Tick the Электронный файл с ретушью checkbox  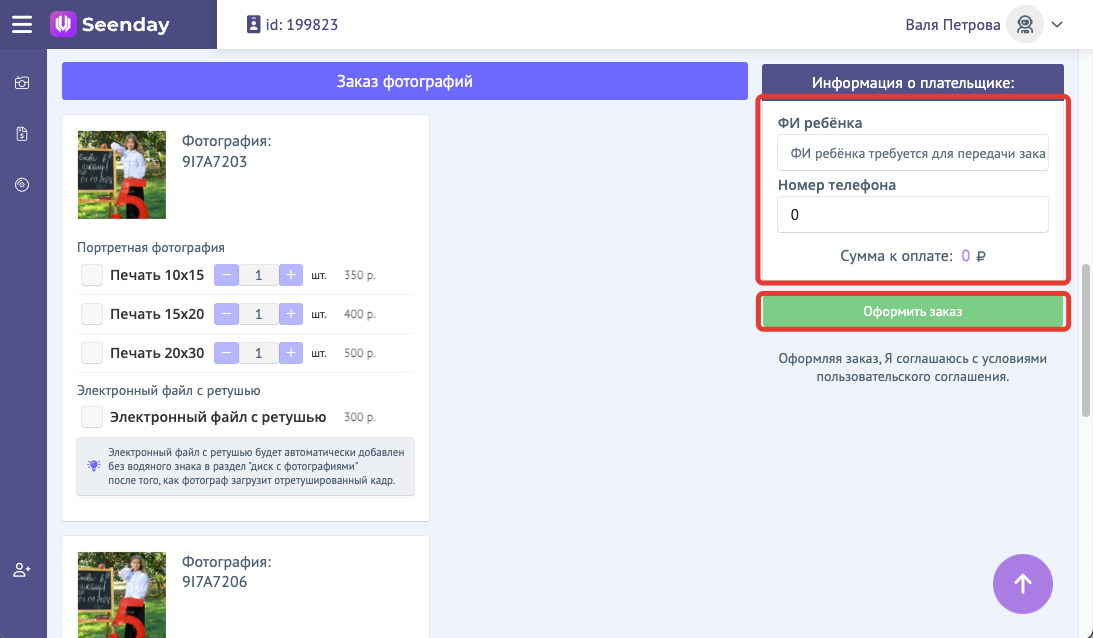coord(92,417)
